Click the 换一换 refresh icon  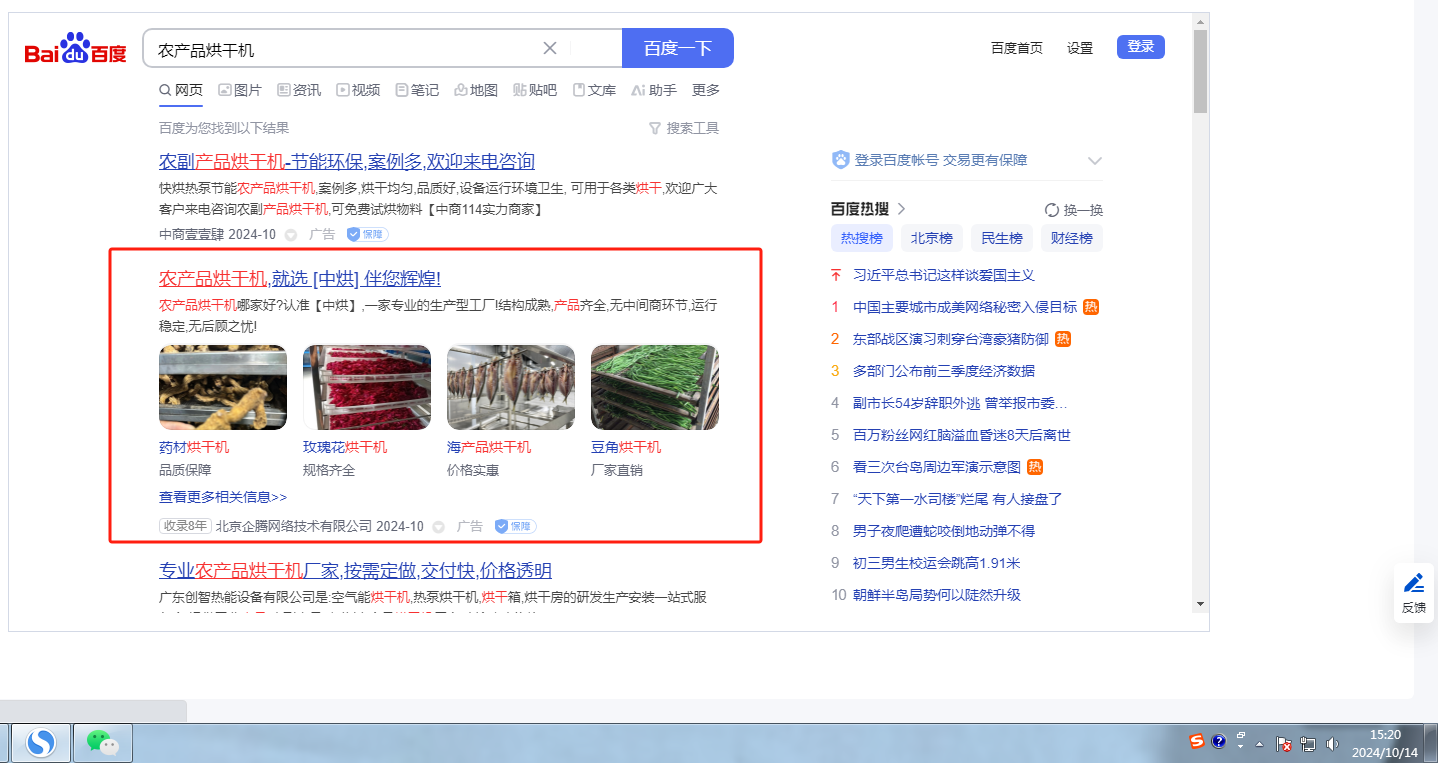(1051, 210)
